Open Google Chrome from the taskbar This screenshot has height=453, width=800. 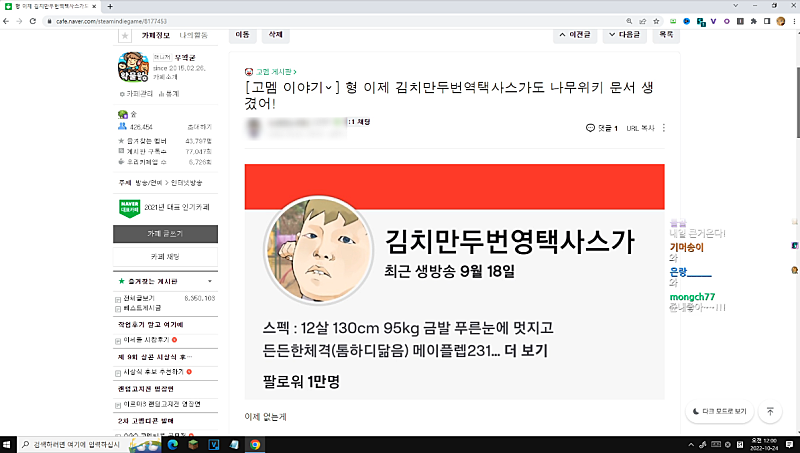255,445
